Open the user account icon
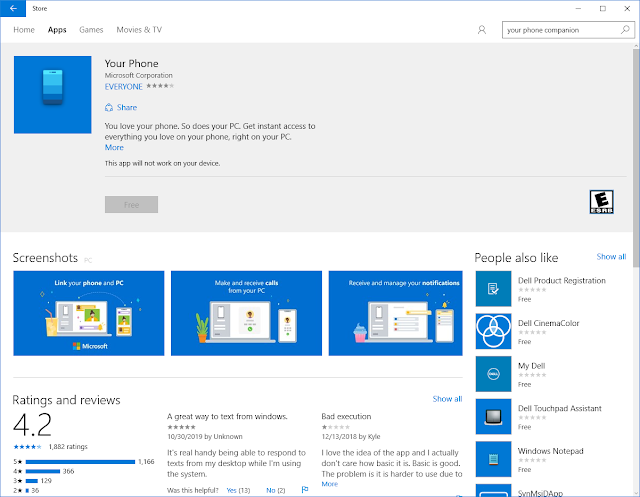 point(482,30)
